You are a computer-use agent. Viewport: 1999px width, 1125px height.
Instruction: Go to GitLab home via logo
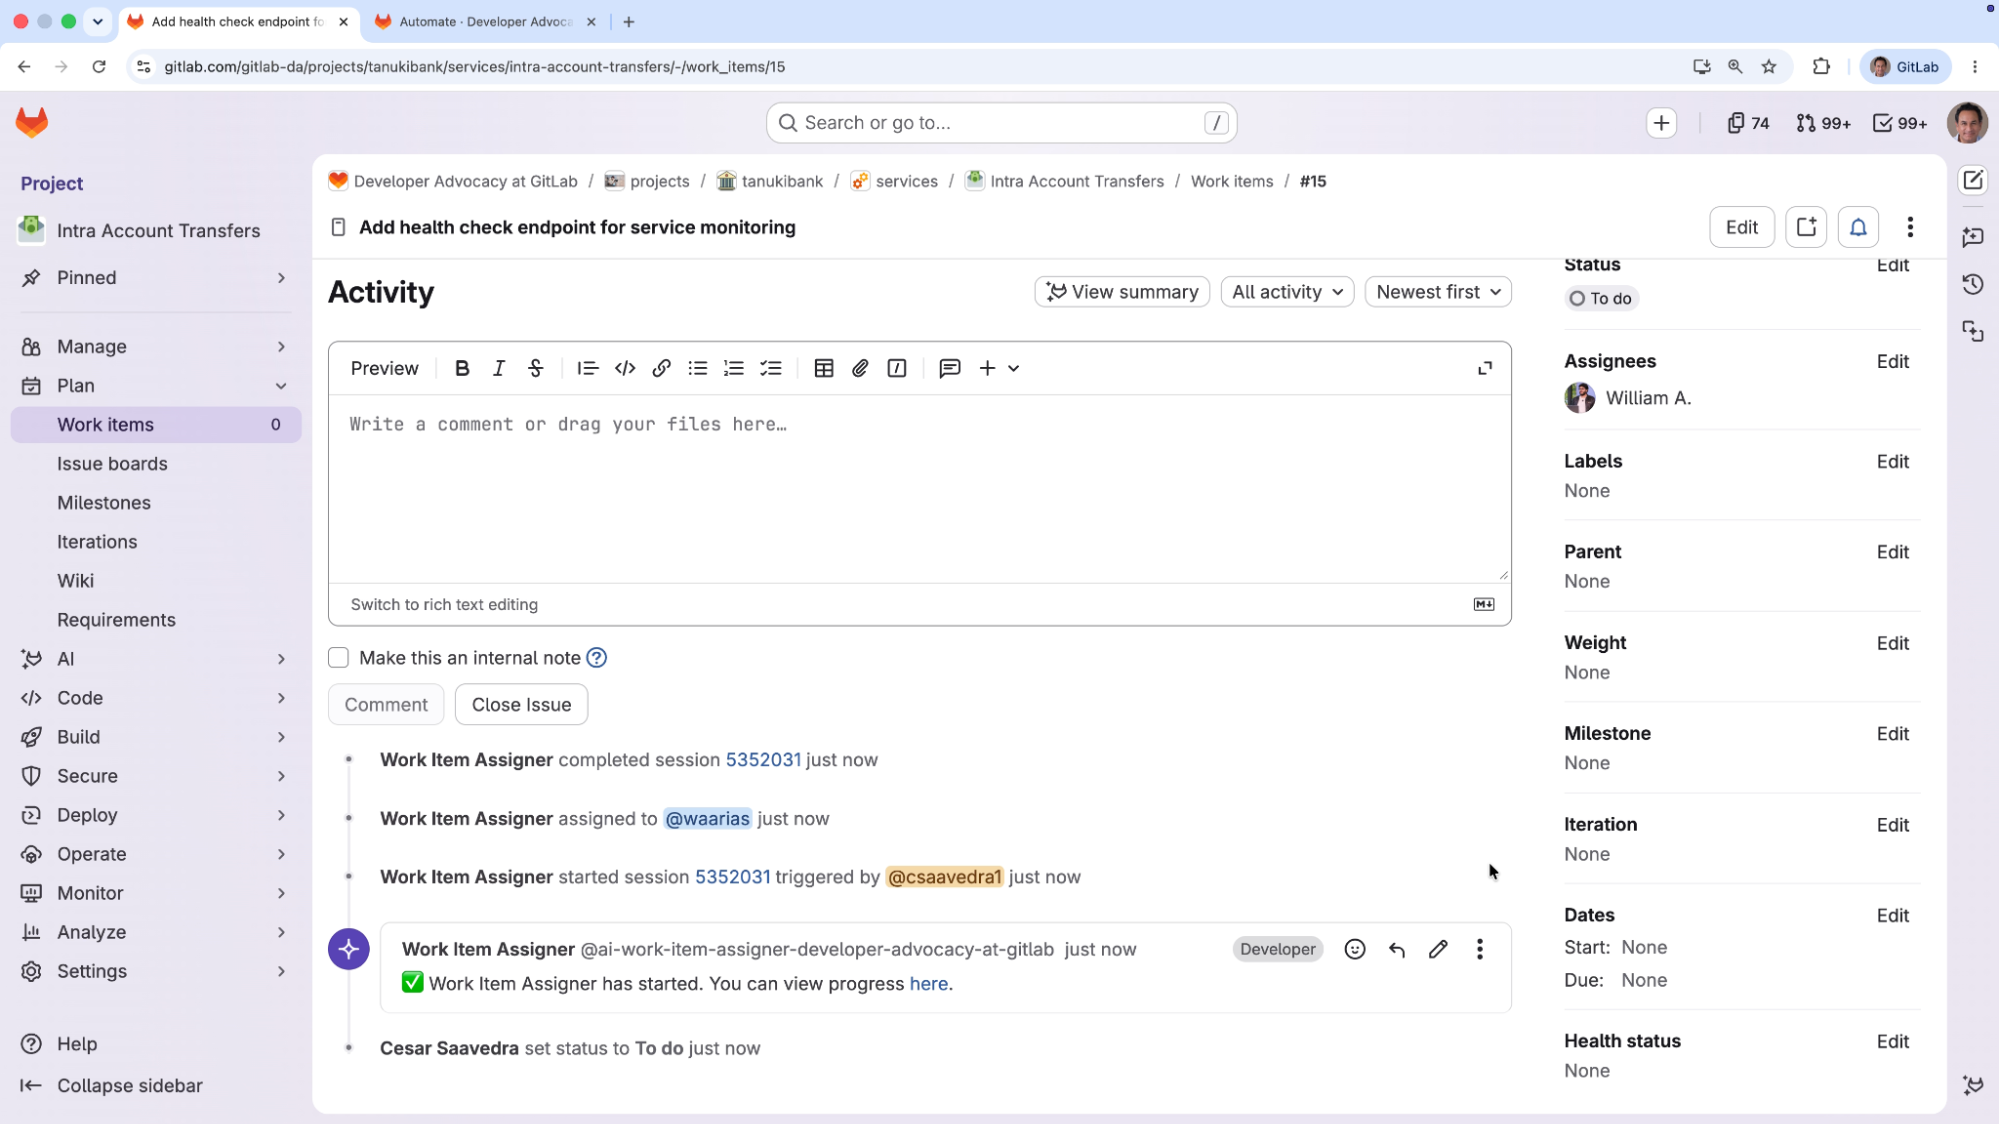[x=32, y=123]
